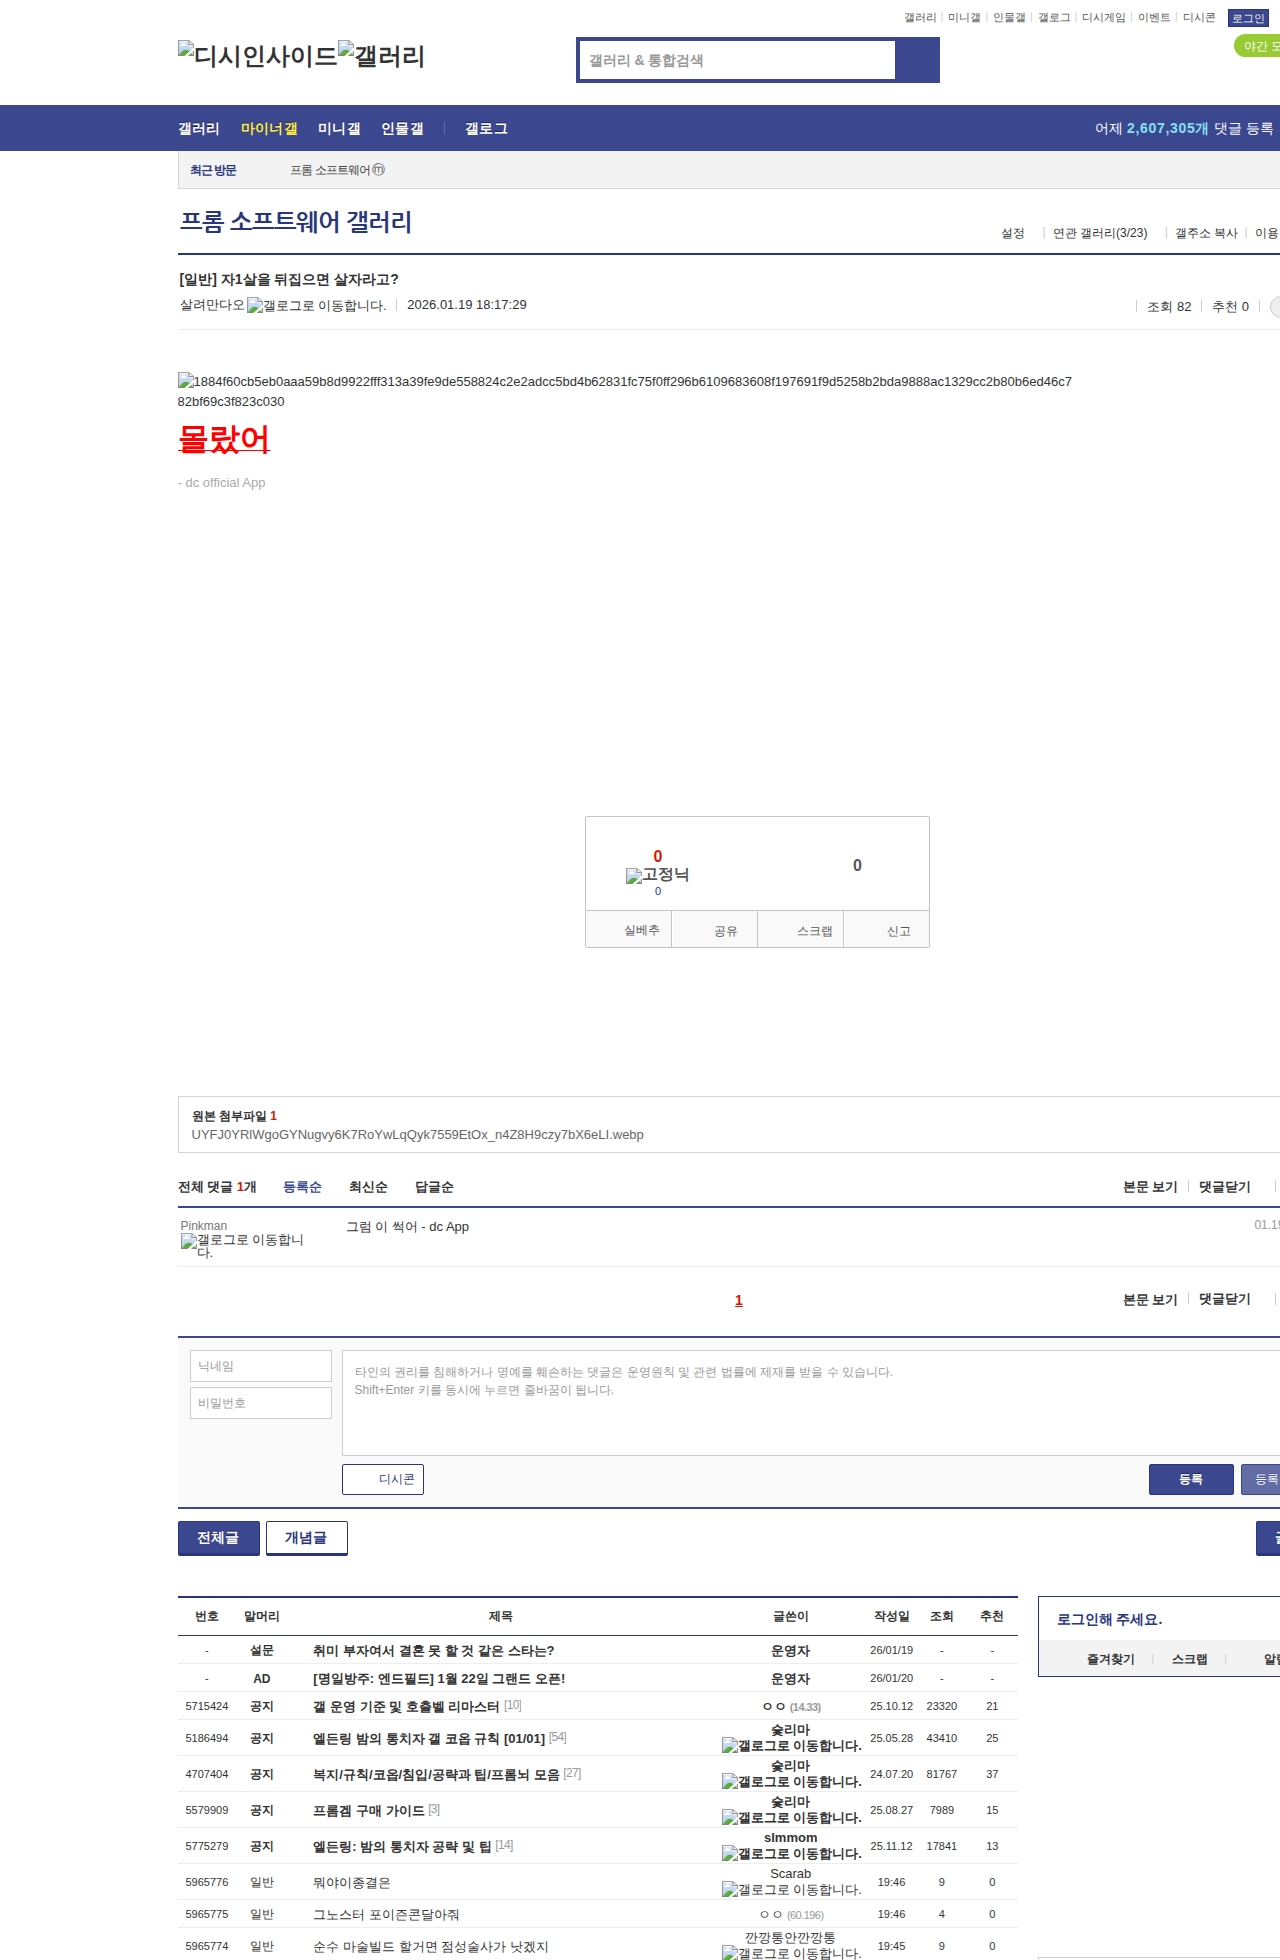Toggle the green 야간 모드 night mode switch
The height and width of the screenshot is (1960, 1280).
1258,46
